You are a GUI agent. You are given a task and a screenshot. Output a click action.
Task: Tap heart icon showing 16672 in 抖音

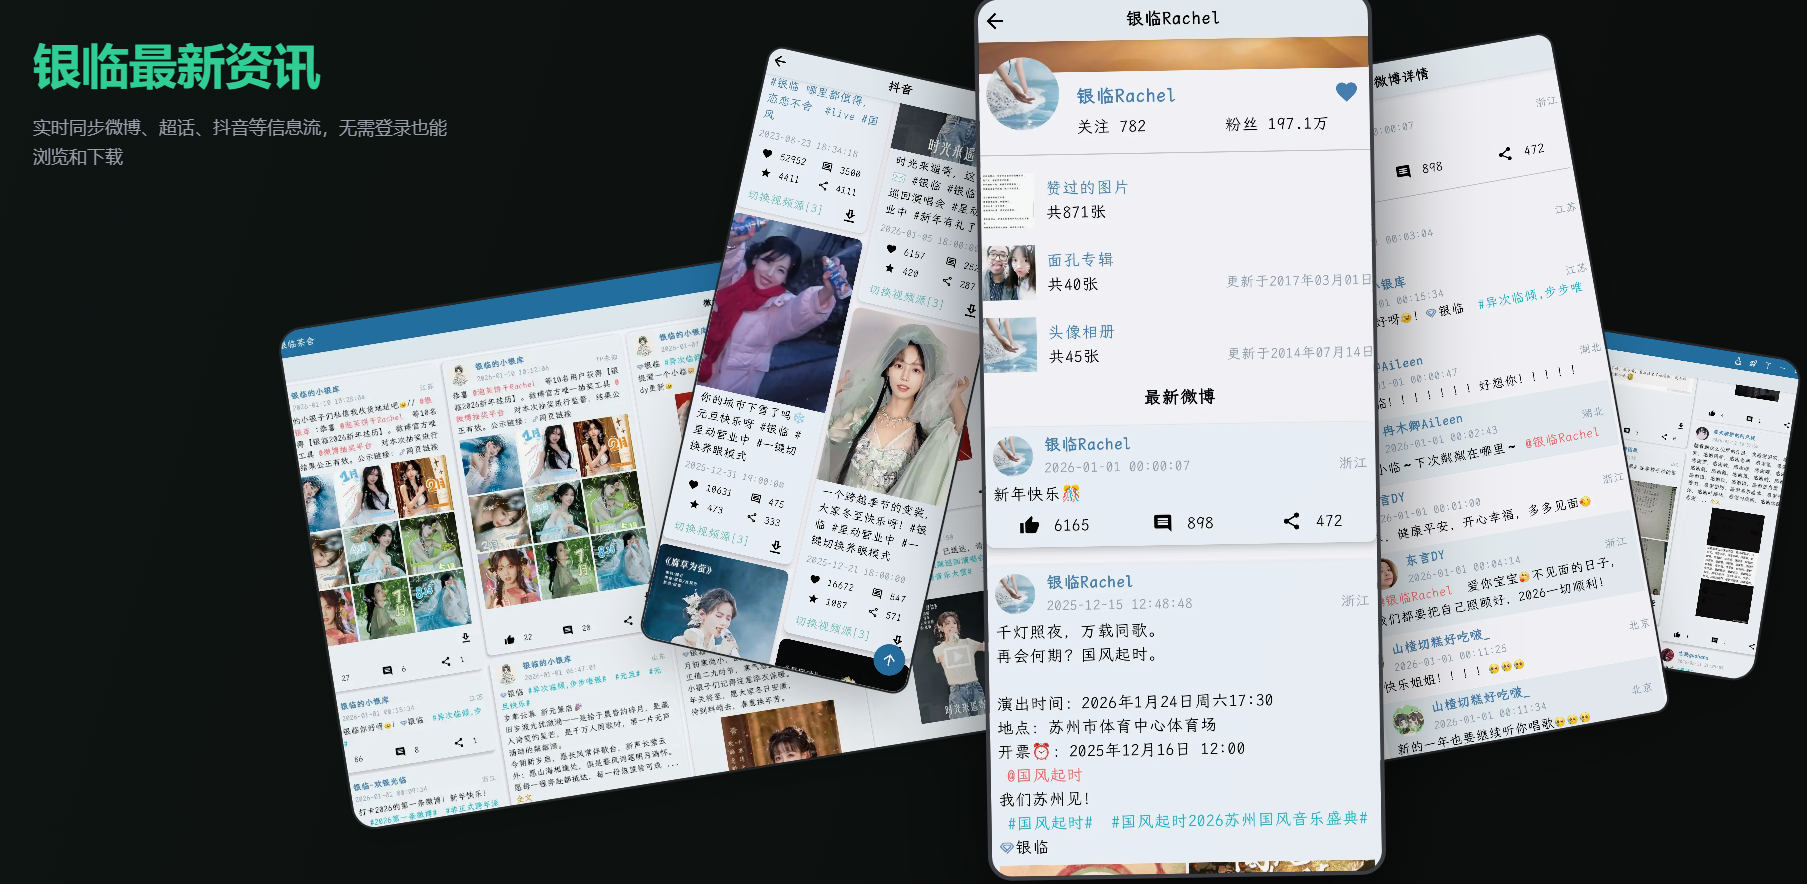click(x=815, y=579)
